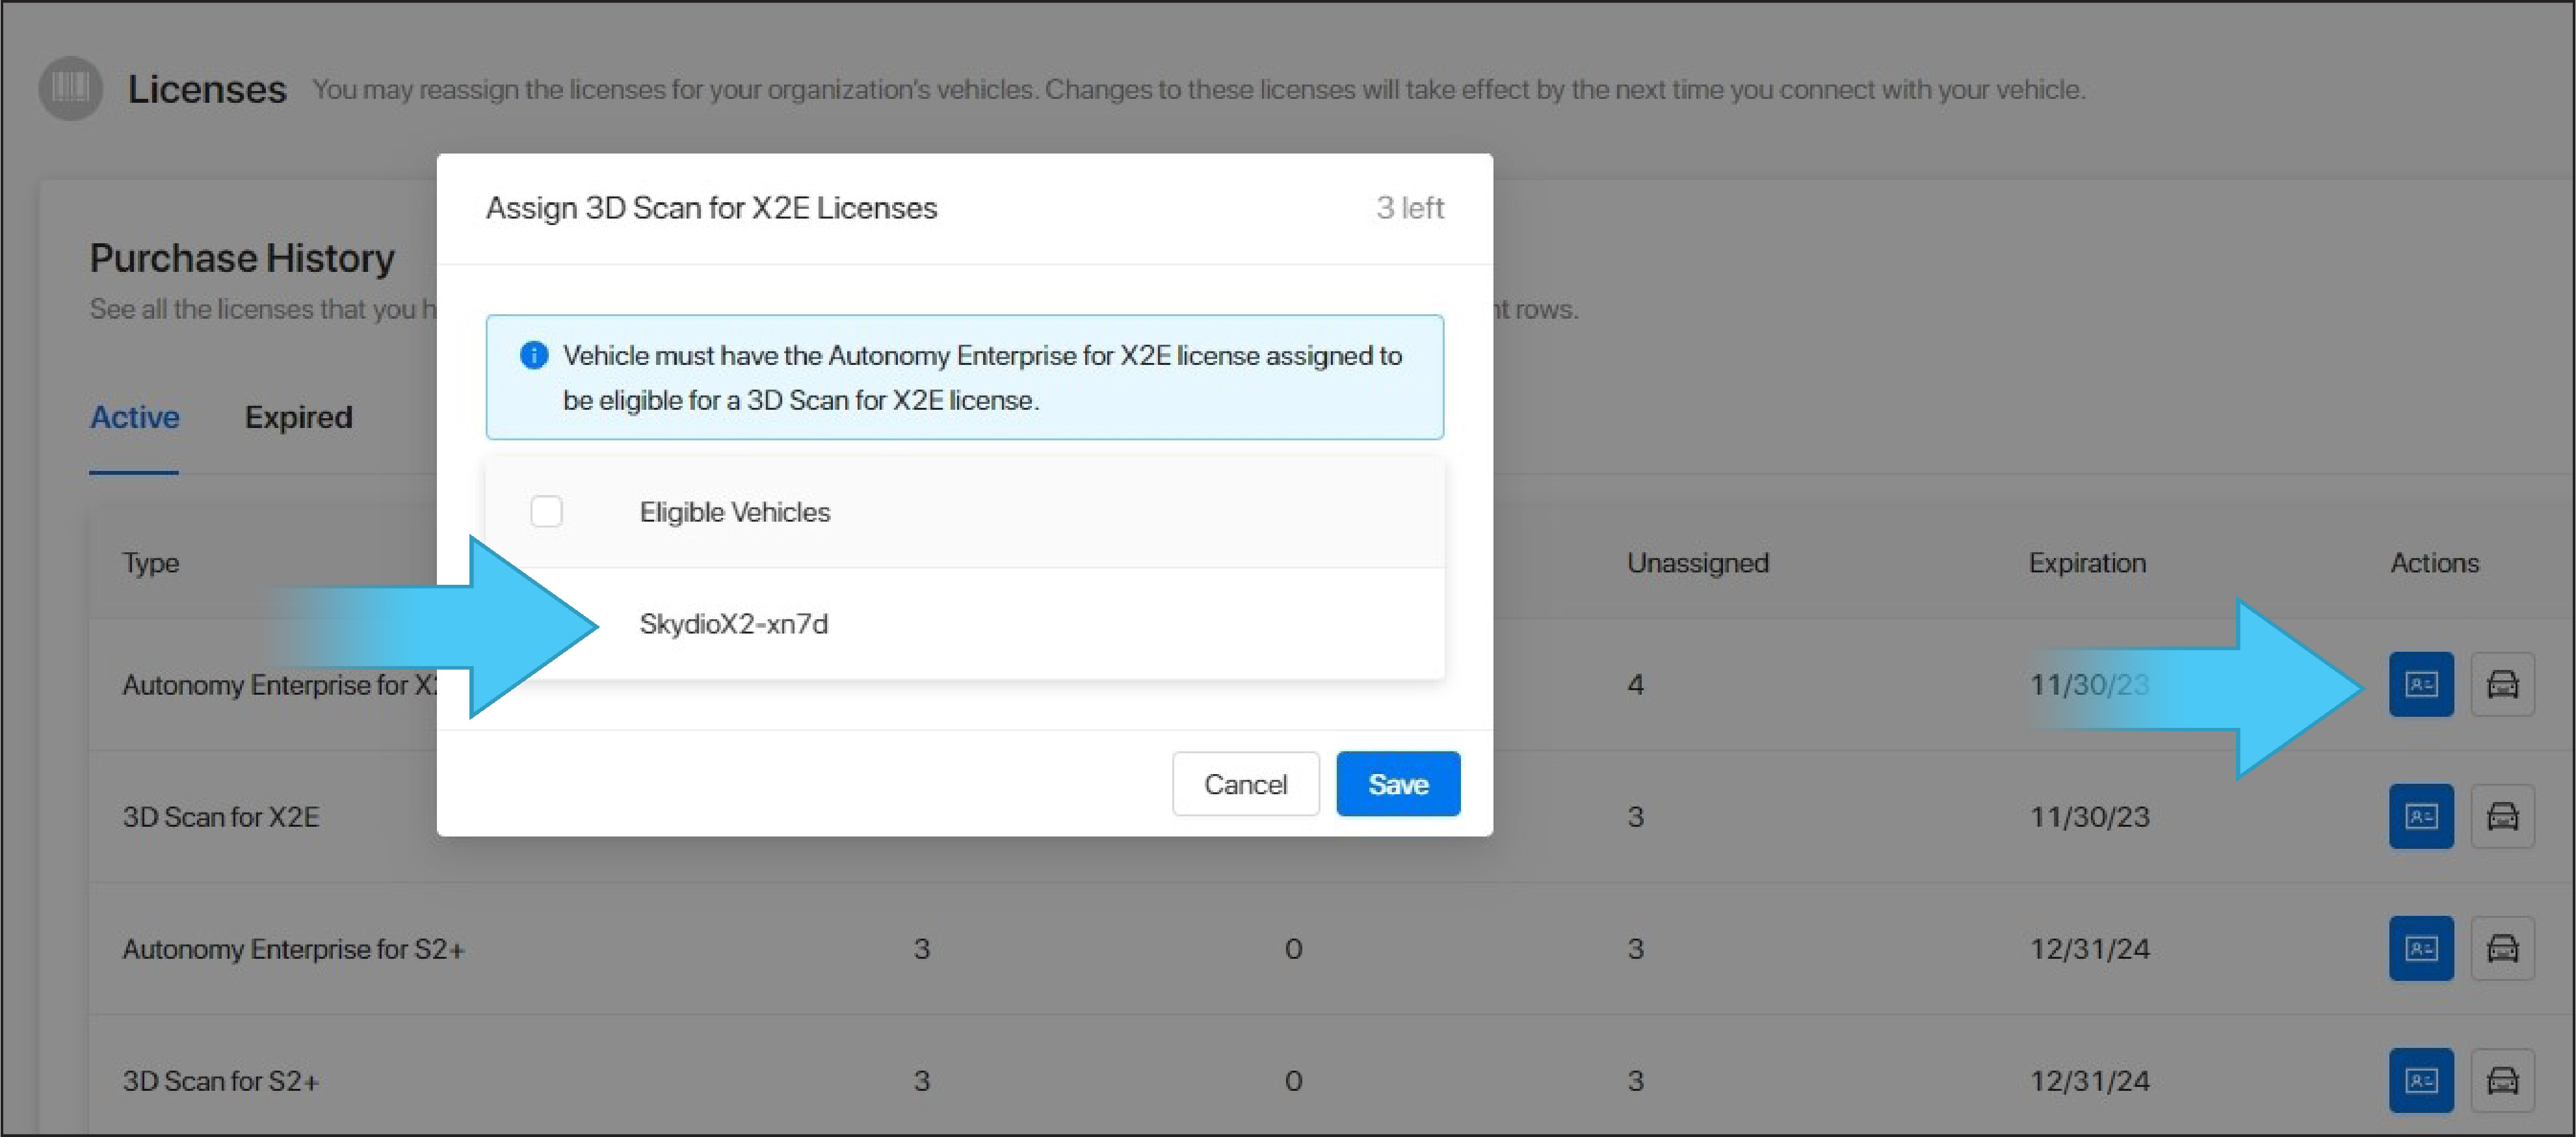Click the blue info icon in the notice
This screenshot has width=2576, height=1137.
pos(534,355)
